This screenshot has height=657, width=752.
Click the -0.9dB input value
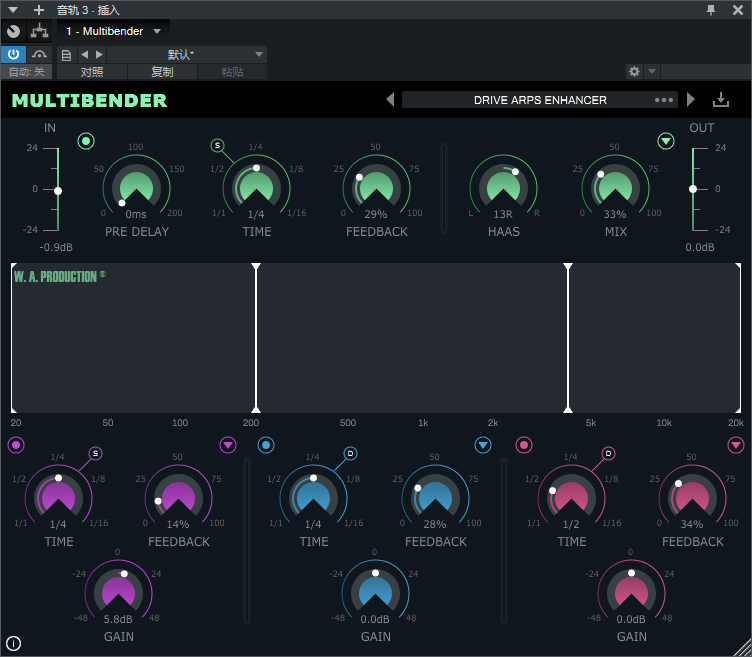pyautogui.click(x=56, y=247)
